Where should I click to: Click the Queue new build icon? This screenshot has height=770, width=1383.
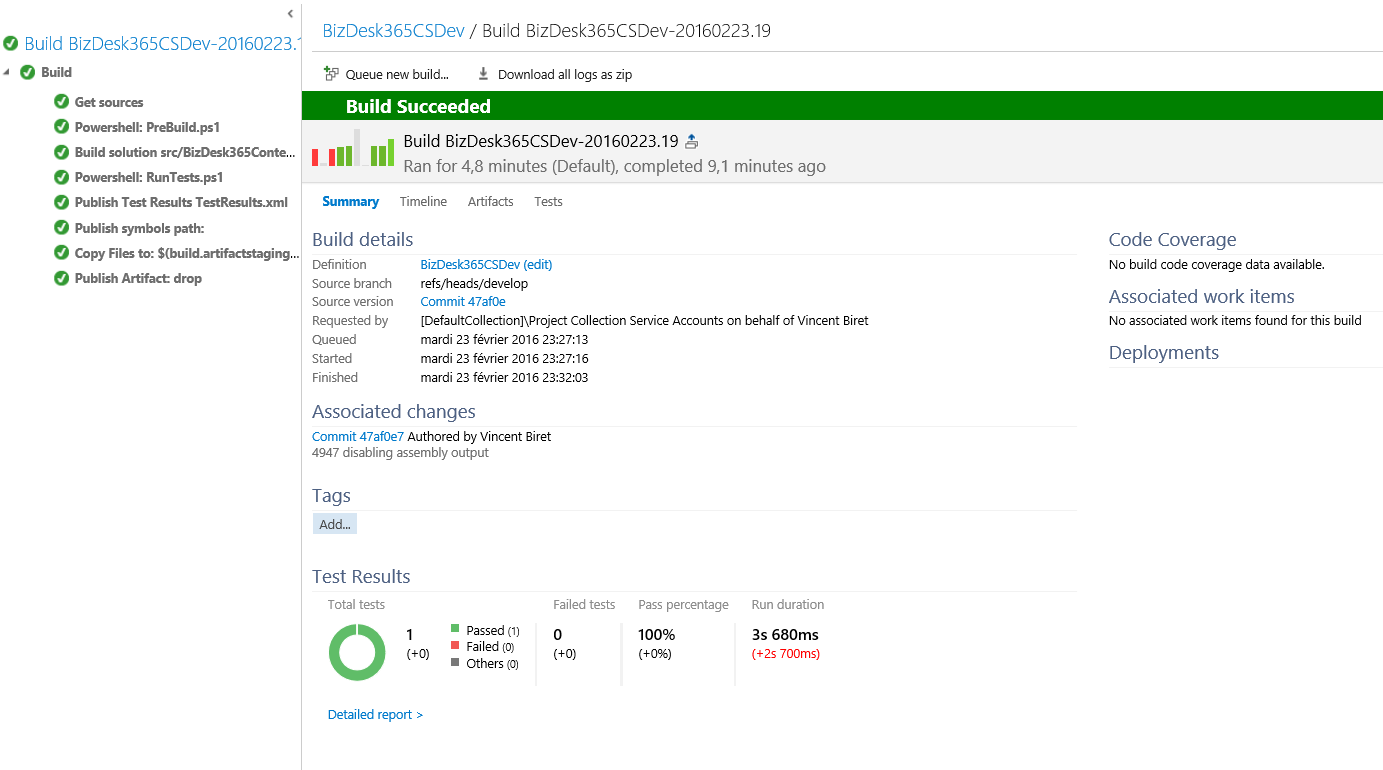click(332, 74)
